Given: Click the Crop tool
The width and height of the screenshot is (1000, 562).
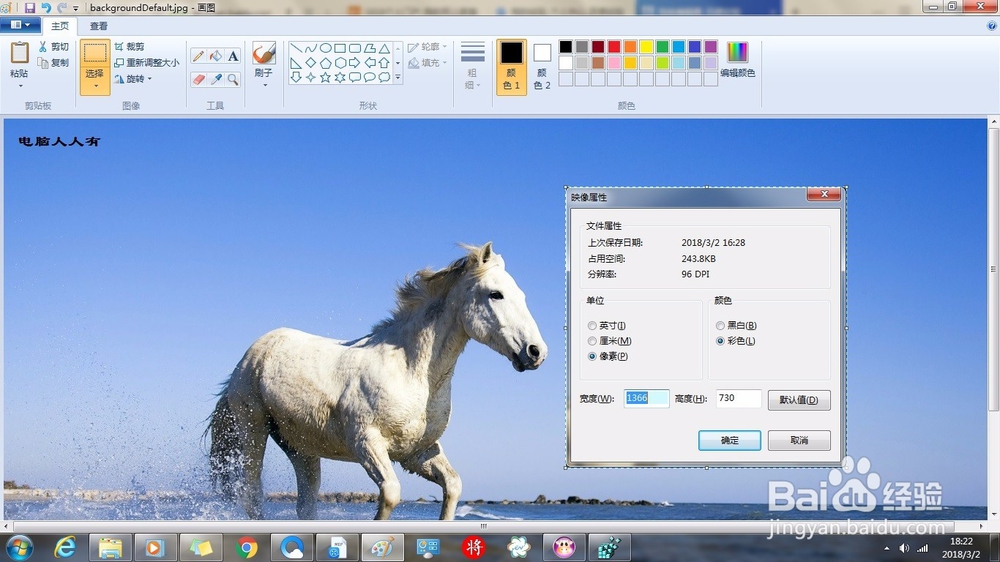Looking at the screenshot, I should [x=129, y=47].
